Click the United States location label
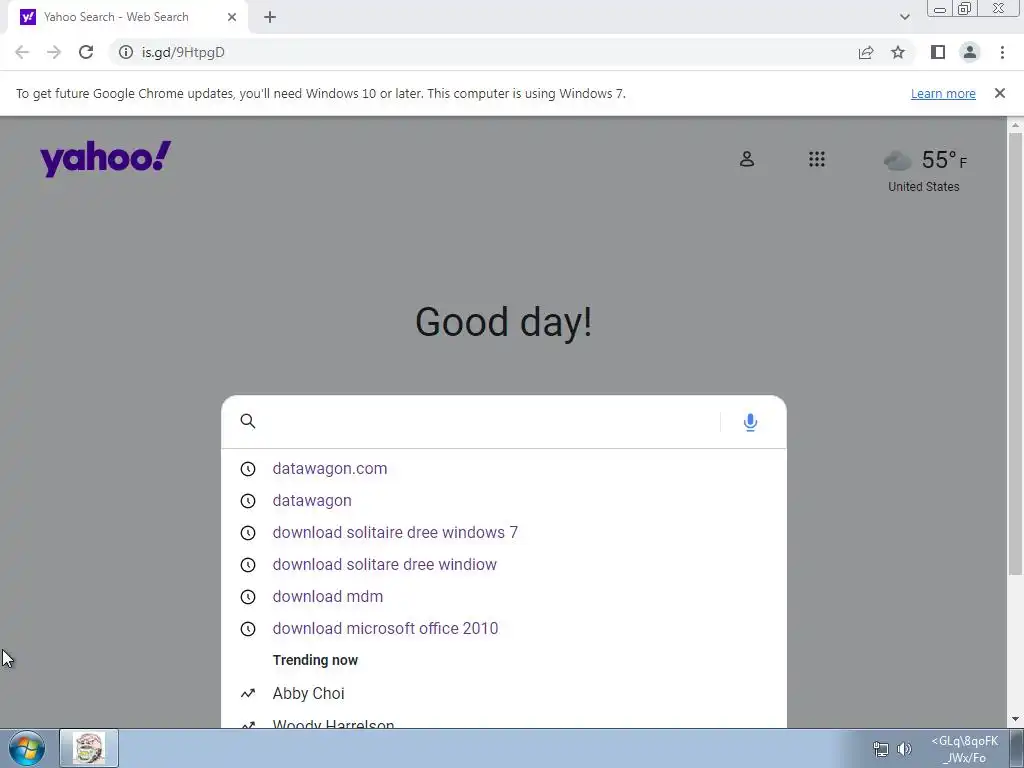The image size is (1024, 768). 923,187
